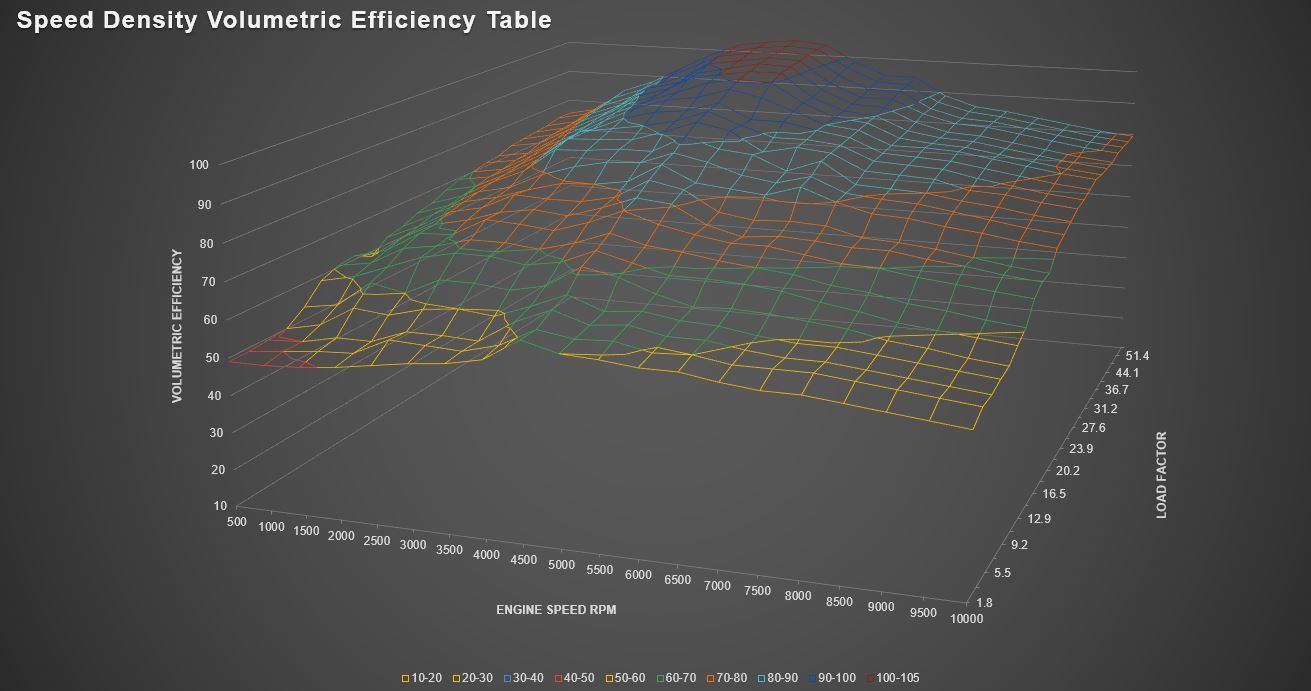Click the 10-20 legend color marker
Image resolution: width=1311 pixels, height=691 pixels.
pyautogui.click(x=406, y=678)
